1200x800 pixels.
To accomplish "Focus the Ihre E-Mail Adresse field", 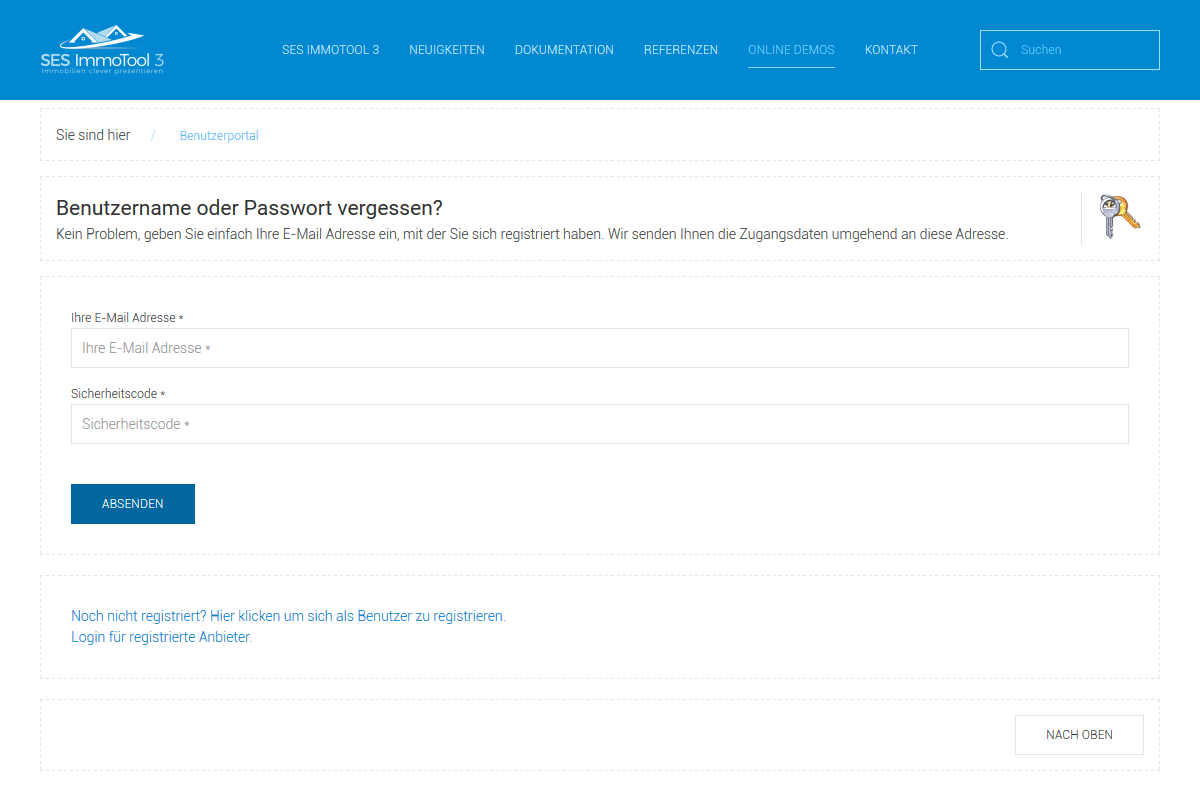I will (x=600, y=348).
